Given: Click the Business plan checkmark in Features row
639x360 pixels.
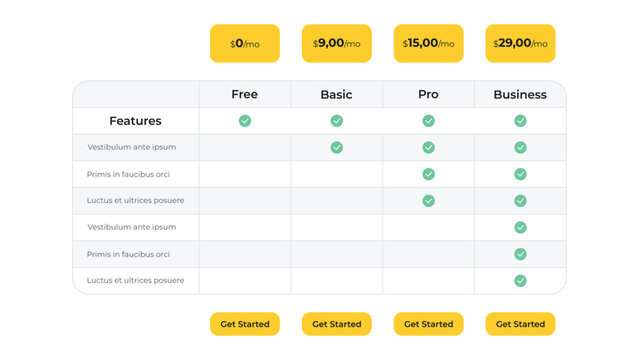Looking at the screenshot, I should (x=520, y=121).
